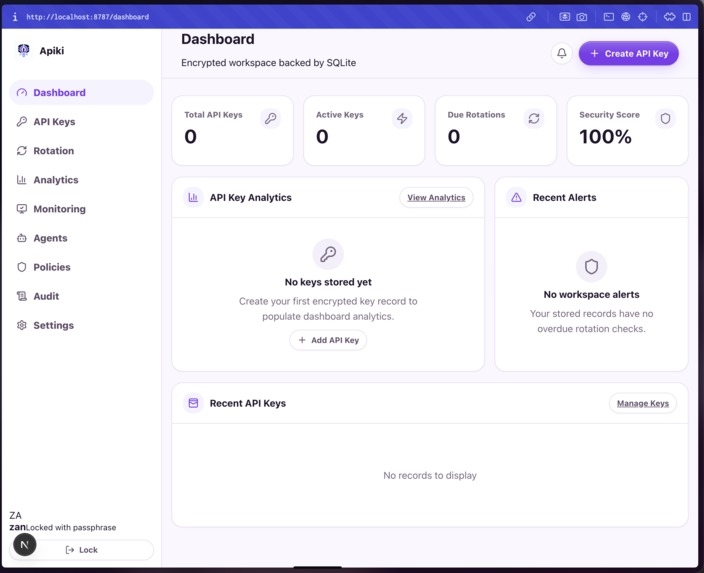Click the 0 value under Active Keys
704x573 pixels.
322,137
